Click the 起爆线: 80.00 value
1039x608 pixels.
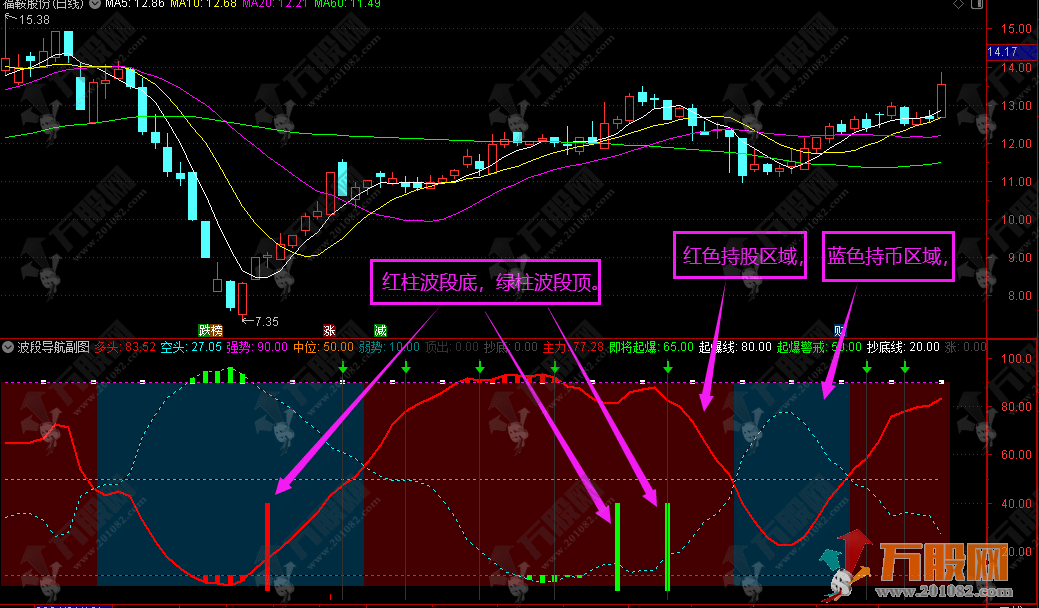click(735, 347)
